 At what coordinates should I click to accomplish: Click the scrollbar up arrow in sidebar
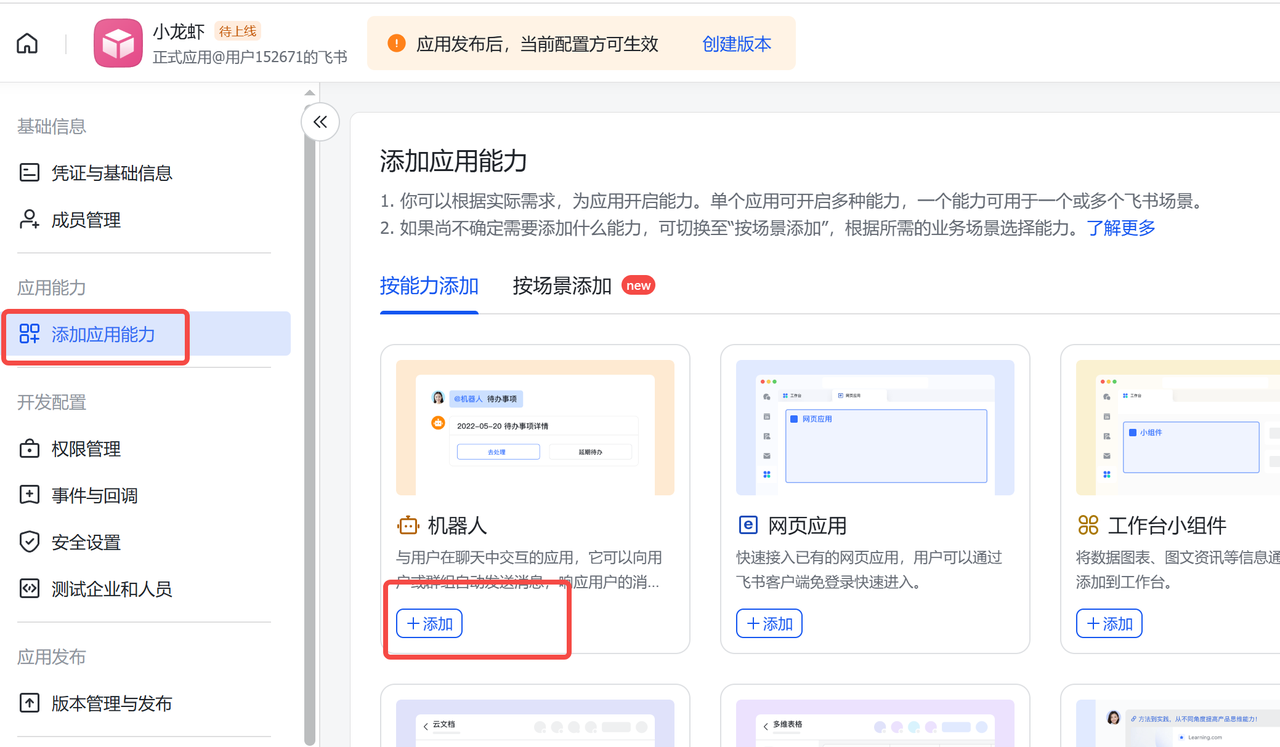pos(310,92)
